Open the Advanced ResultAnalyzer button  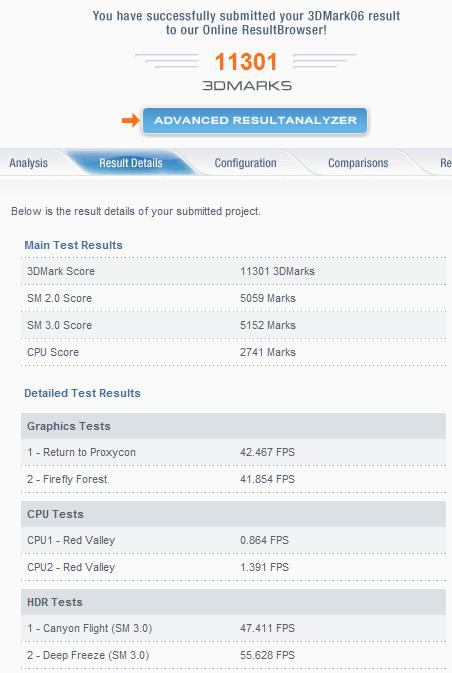coord(255,121)
